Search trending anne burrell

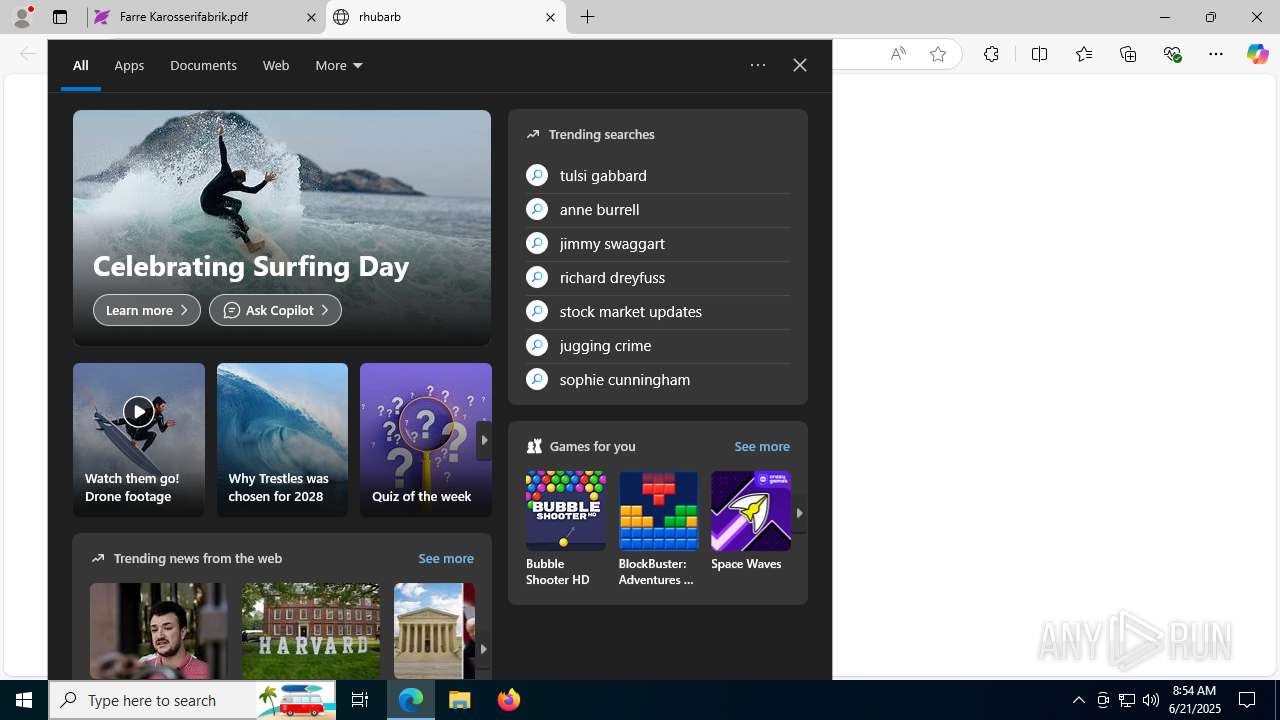(658, 209)
